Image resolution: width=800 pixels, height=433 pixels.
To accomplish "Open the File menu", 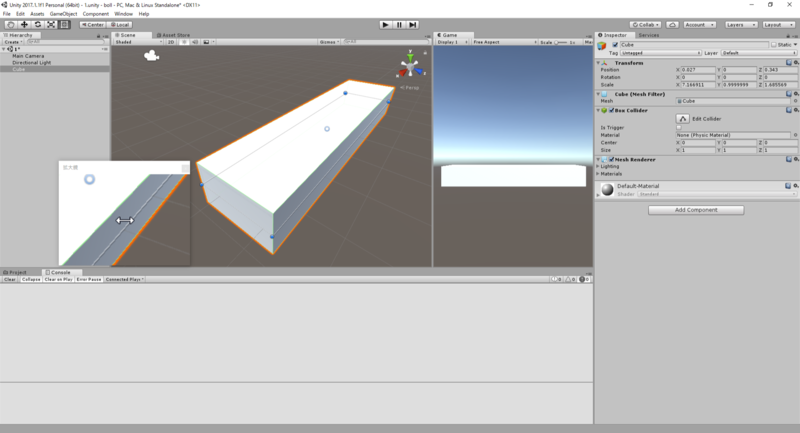I will 7,14.
